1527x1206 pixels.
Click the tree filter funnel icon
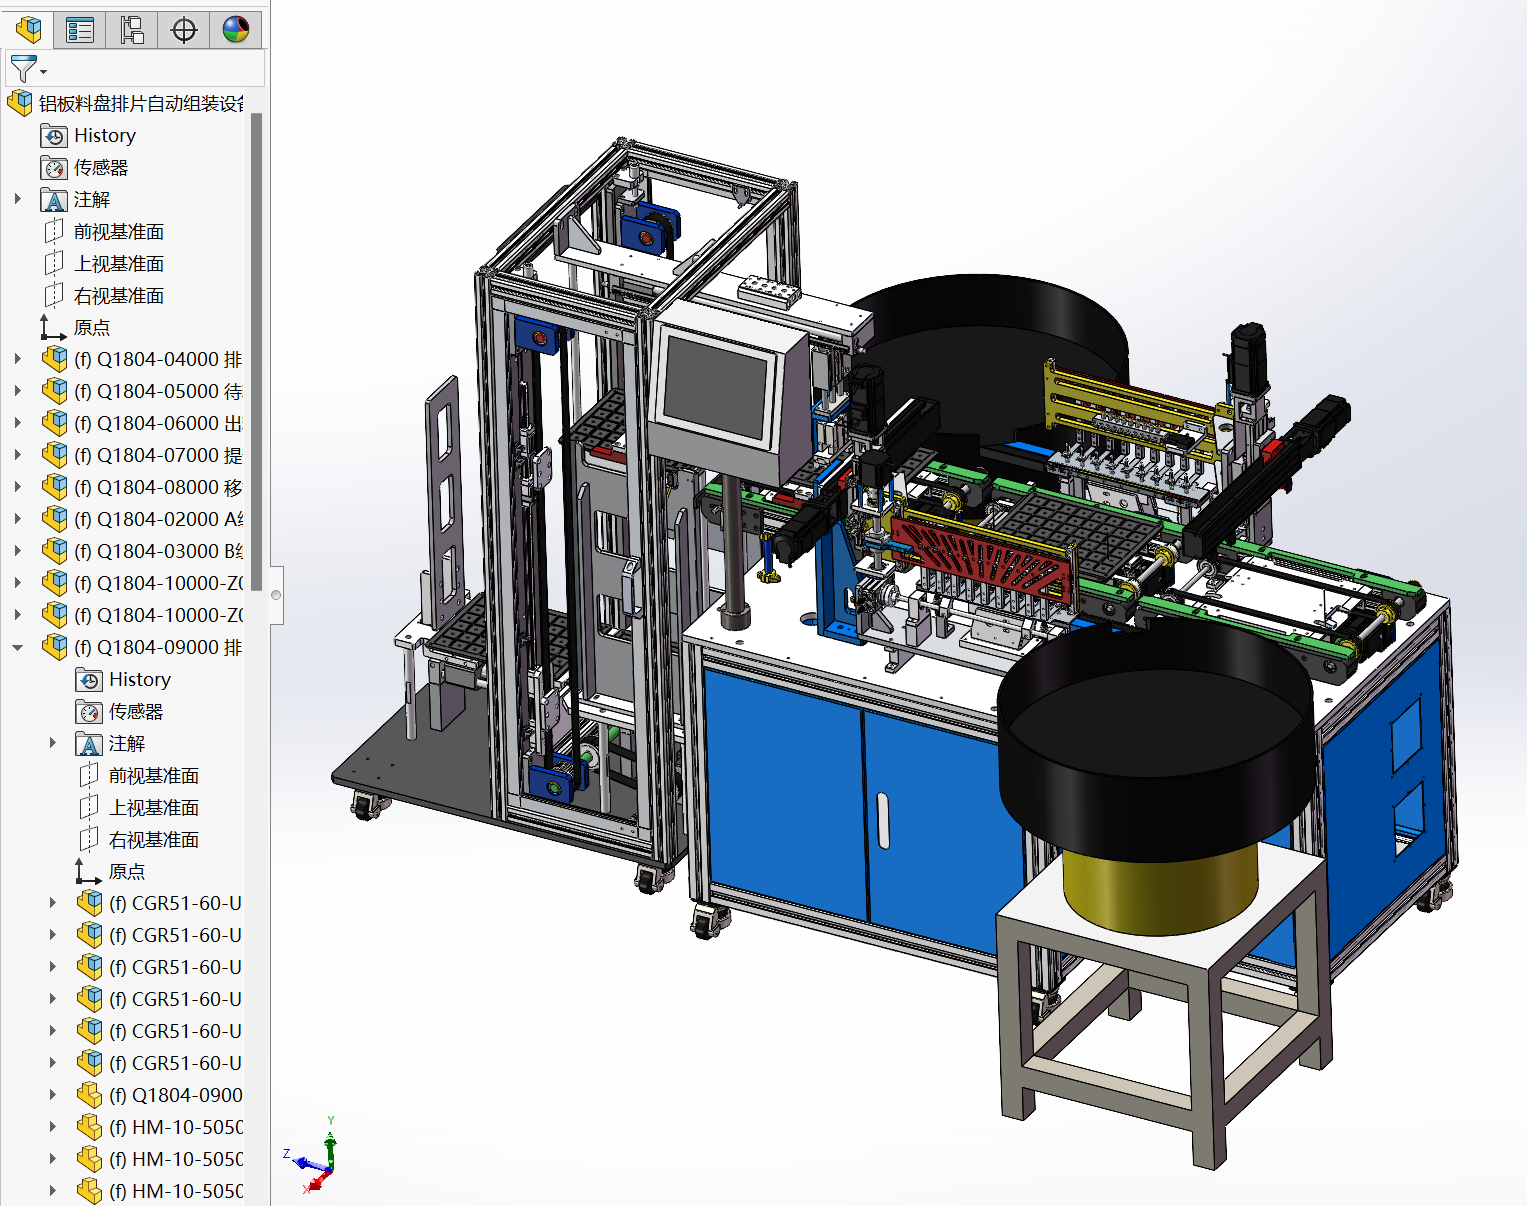click(x=23, y=69)
